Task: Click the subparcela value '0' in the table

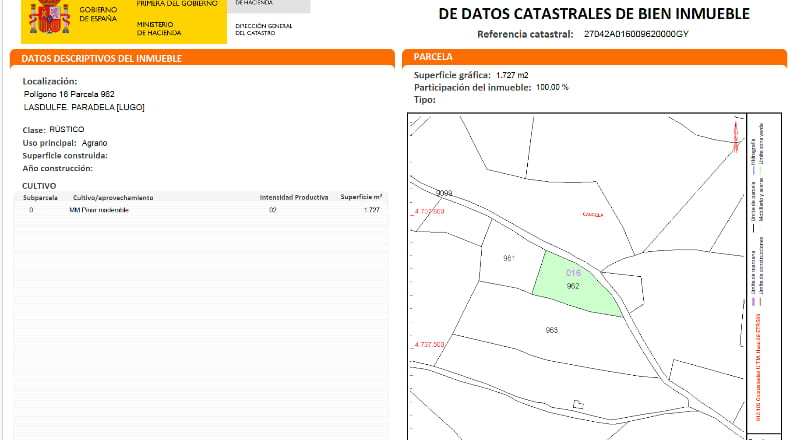Action: (31, 210)
